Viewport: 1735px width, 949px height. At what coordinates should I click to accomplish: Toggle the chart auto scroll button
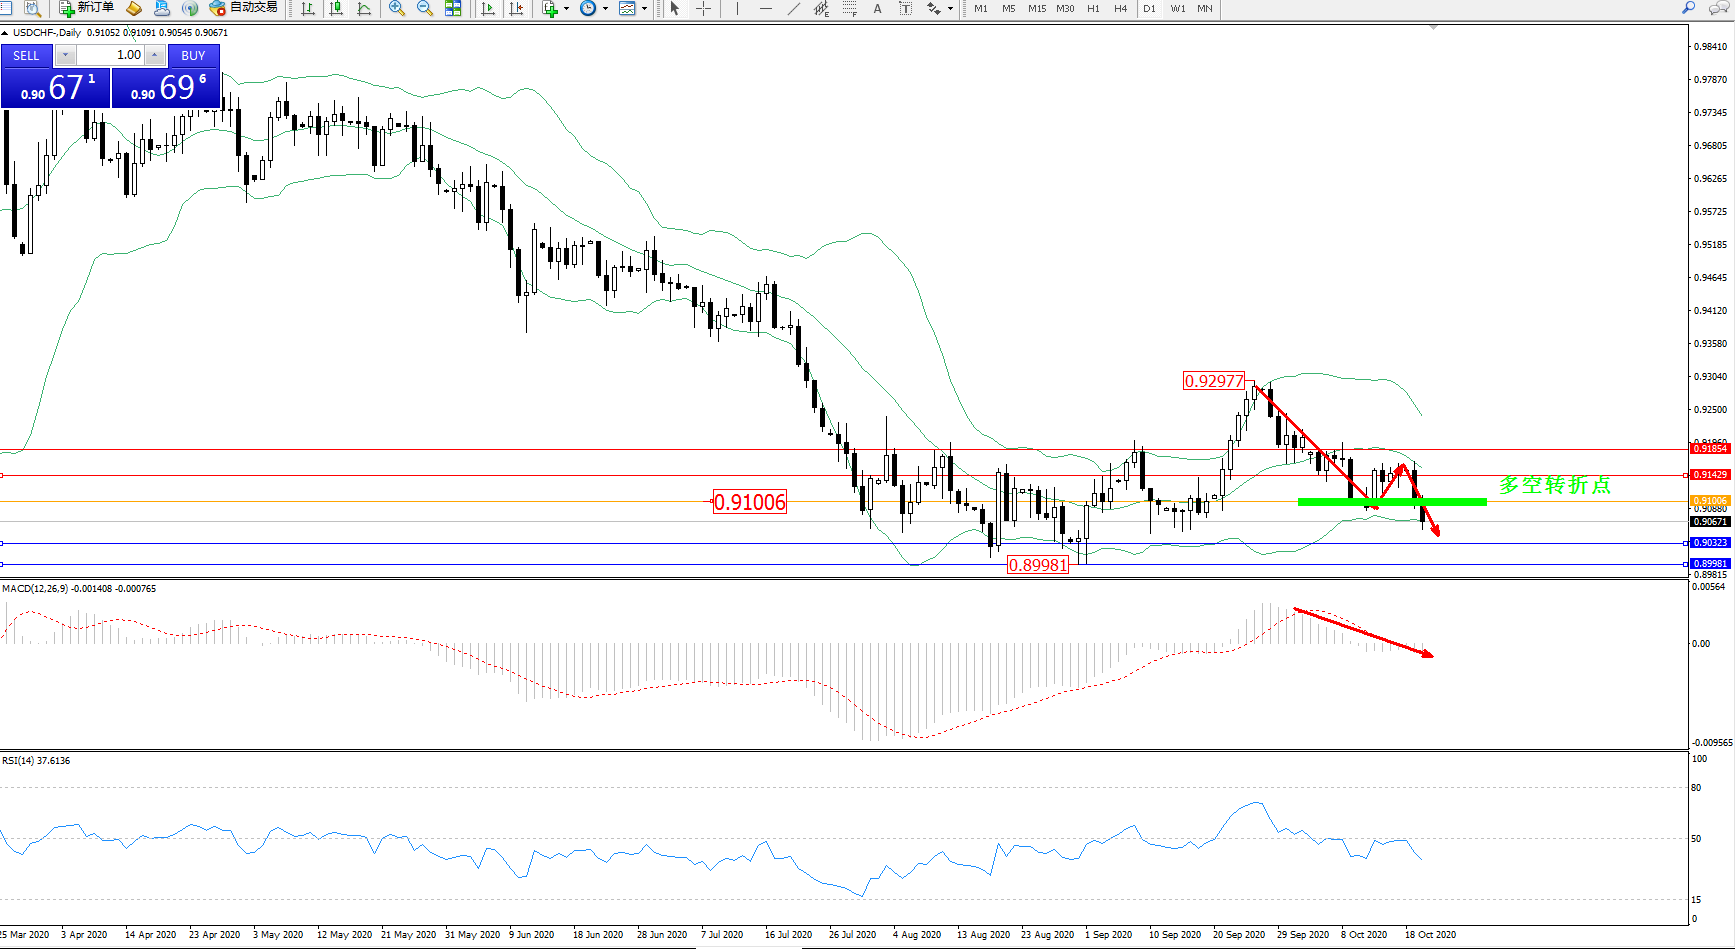click(488, 9)
